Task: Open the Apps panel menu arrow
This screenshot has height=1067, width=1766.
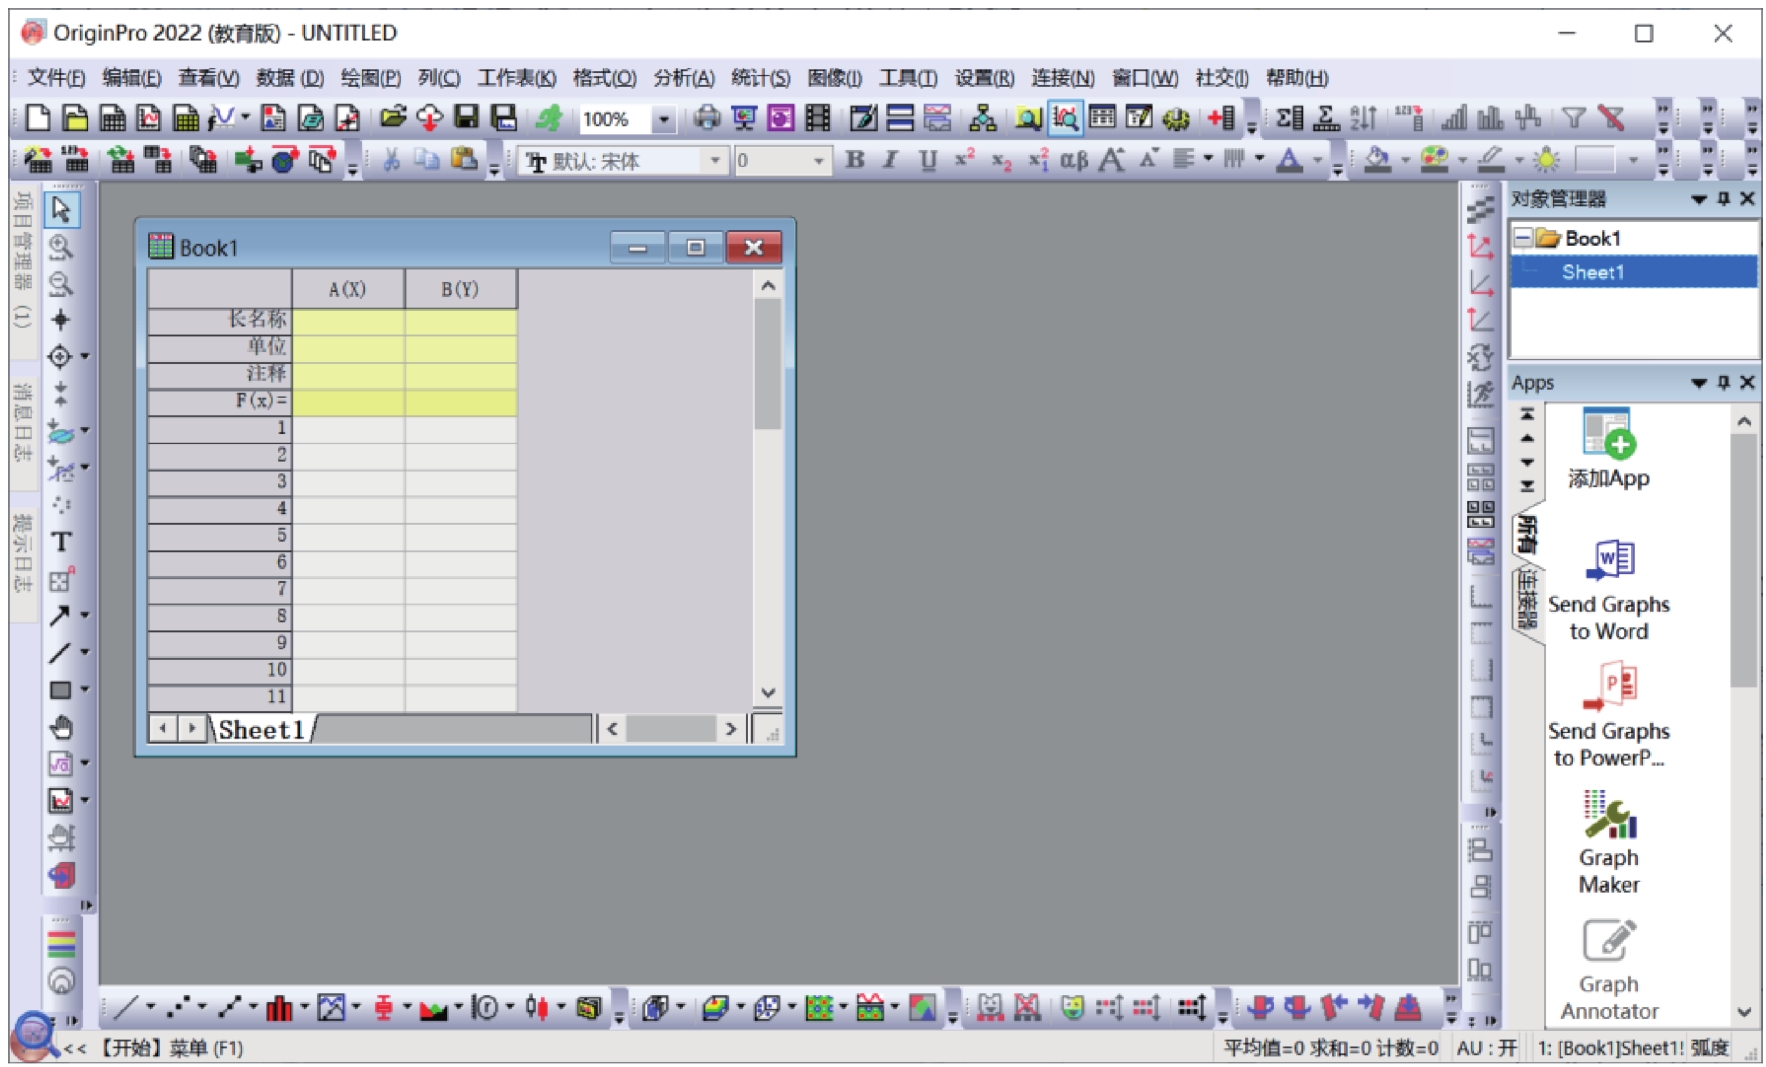Action: (x=1698, y=383)
